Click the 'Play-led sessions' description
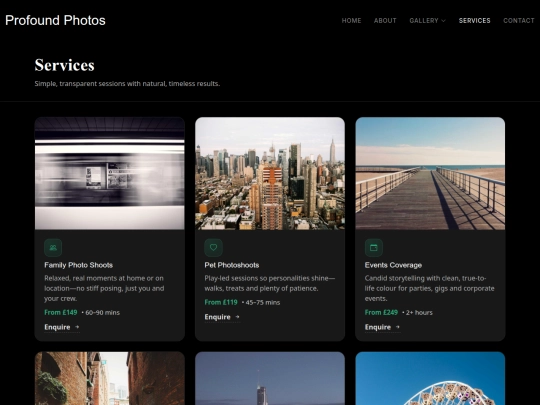The image size is (540, 405). (270, 283)
